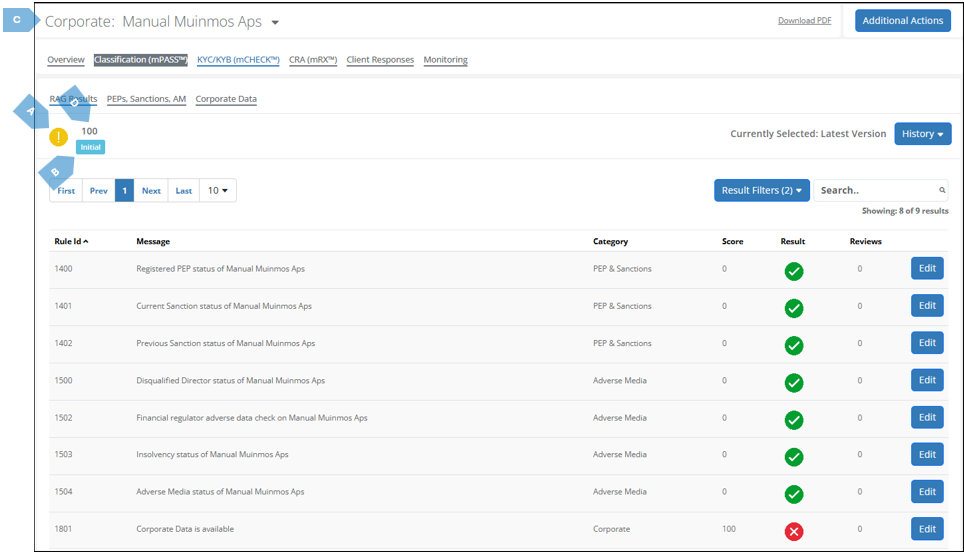964x552 pixels.
Task: Click the Download PDF link
Action: [x=804, y=21]
